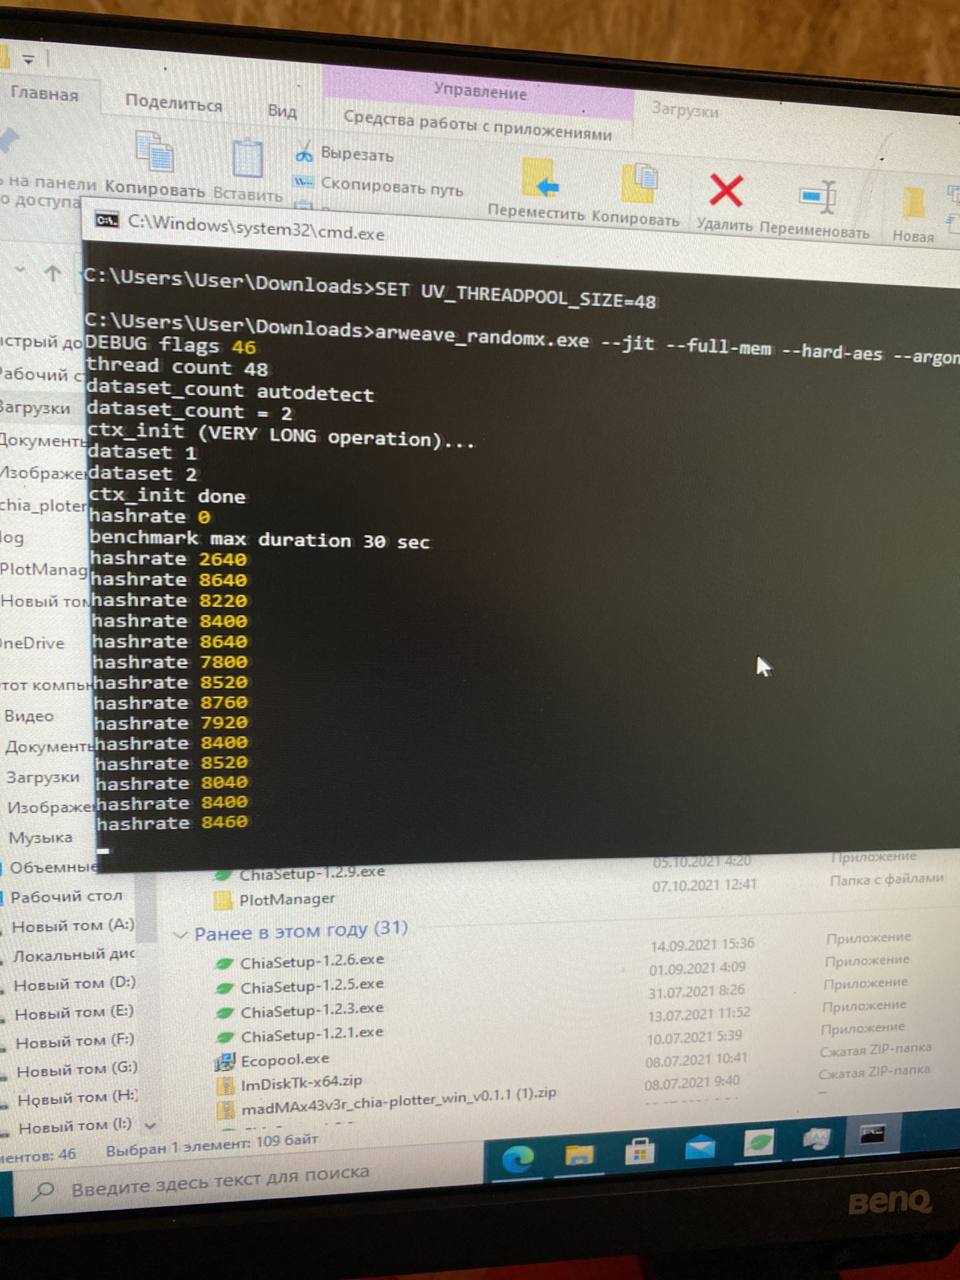The width and height of the screenshot is (960, 1280).
Task: Switch to the cmd console taskbar icon
Action: (872, 1135)
